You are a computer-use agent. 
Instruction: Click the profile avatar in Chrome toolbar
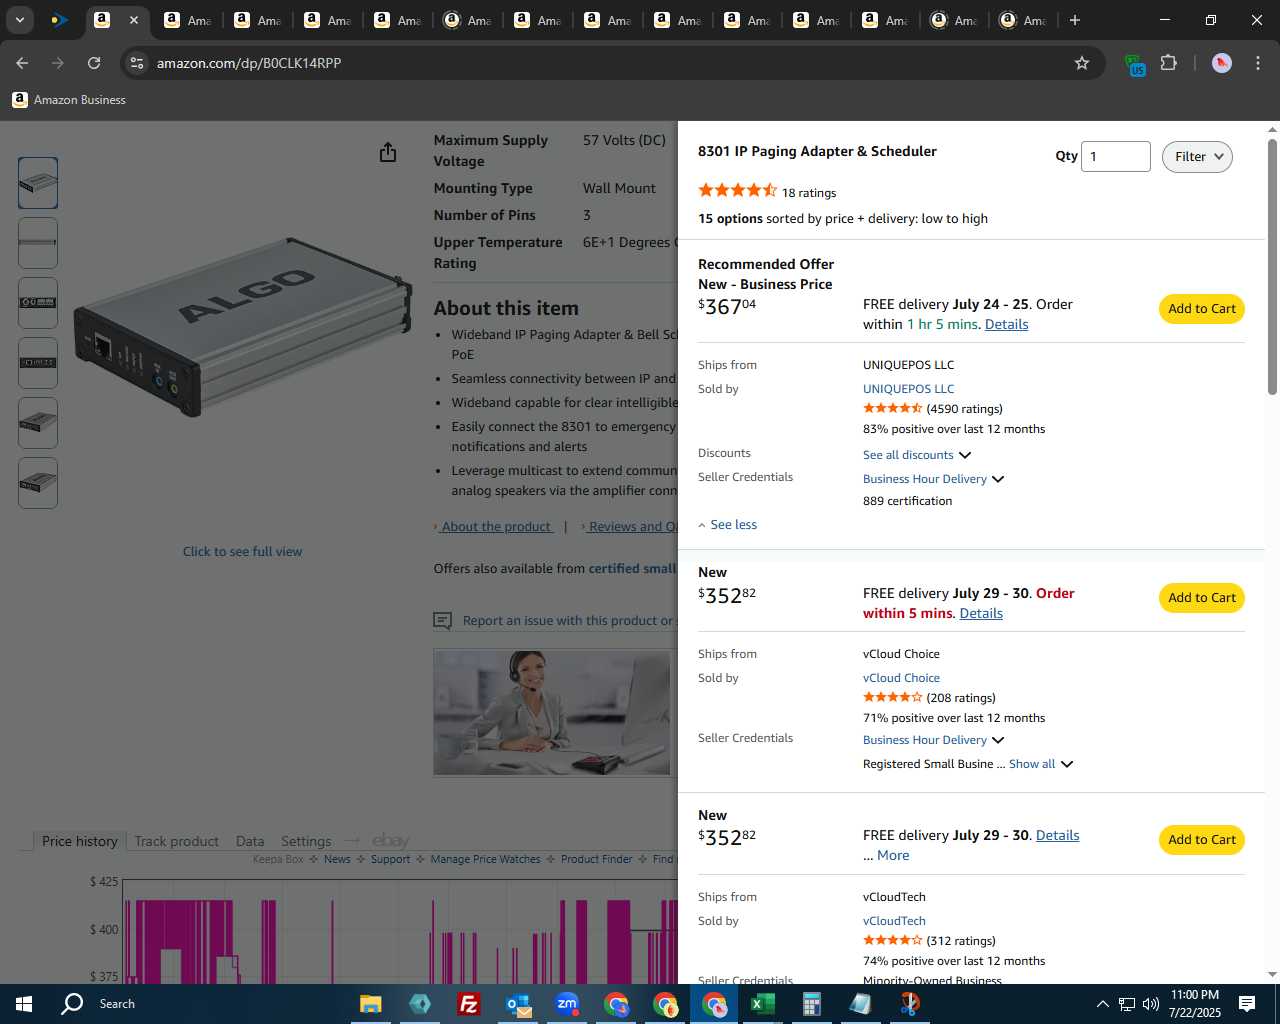coord(1221,63)
